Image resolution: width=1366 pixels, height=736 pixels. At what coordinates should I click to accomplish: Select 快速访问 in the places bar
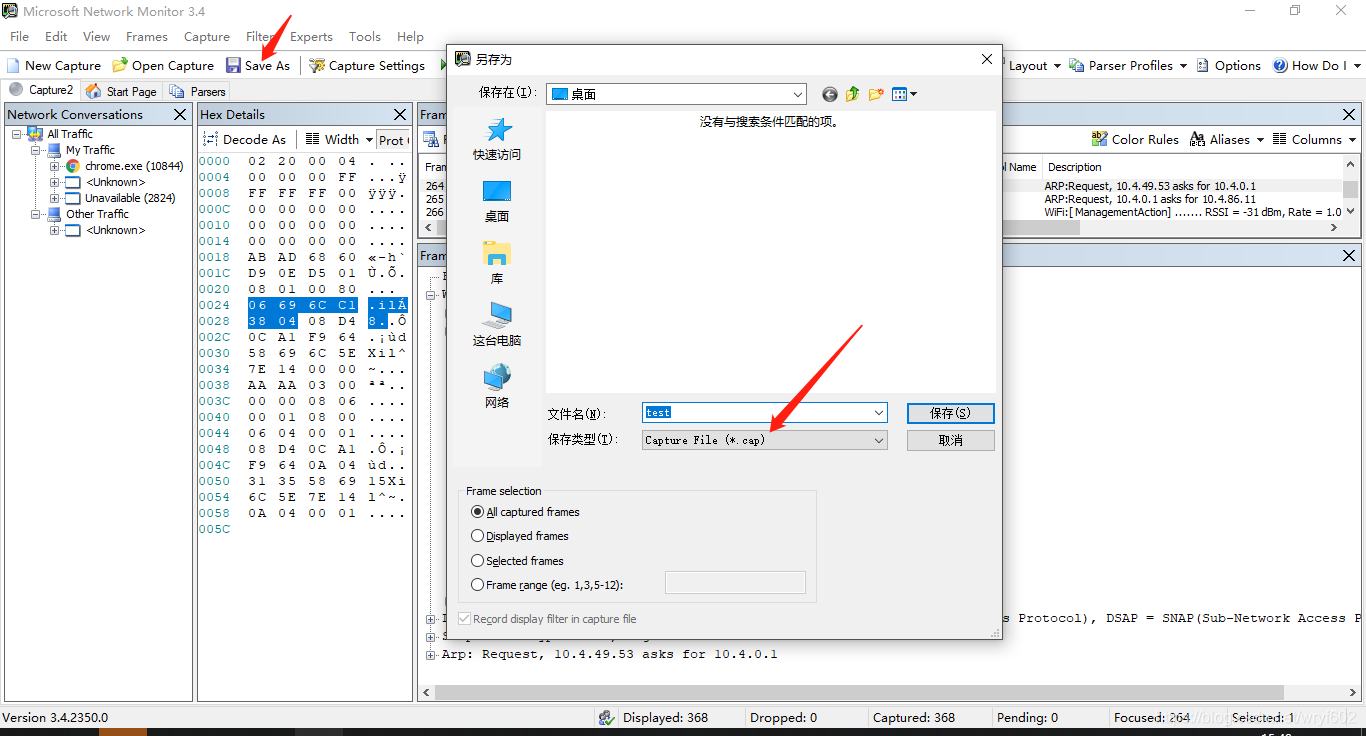click(x=497, y=139)
